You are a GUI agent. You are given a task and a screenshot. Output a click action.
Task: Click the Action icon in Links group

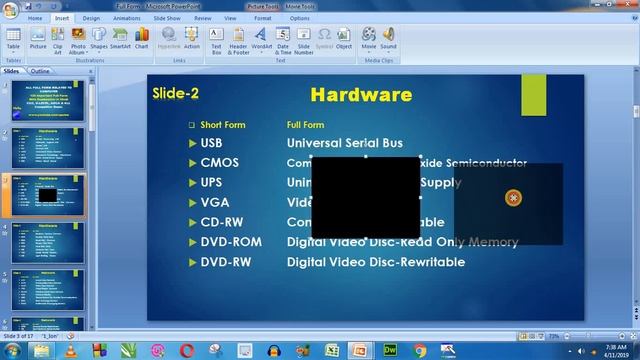[x=191, y=35]
